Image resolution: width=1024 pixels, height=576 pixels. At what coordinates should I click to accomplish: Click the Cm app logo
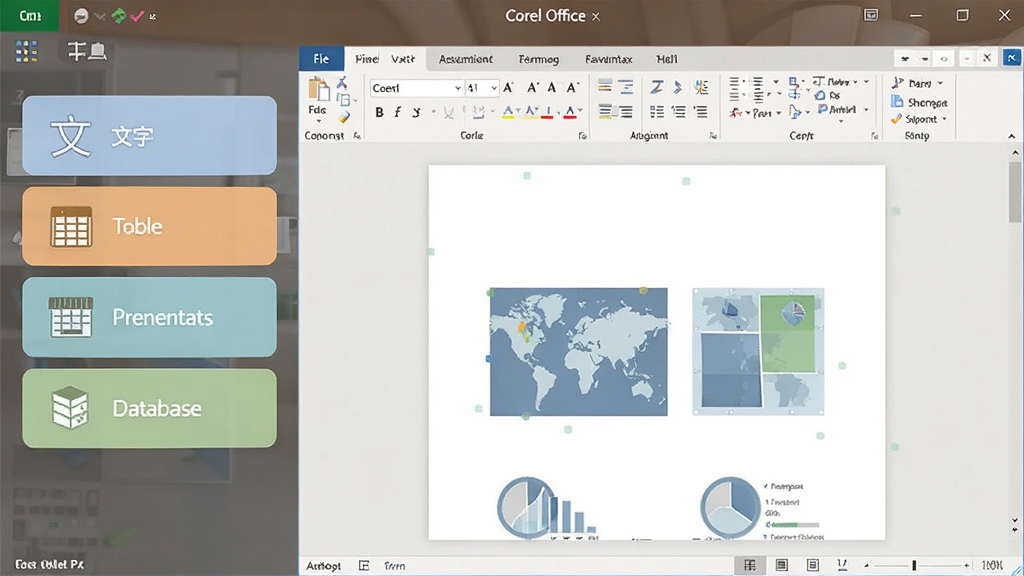click(29, 16)
